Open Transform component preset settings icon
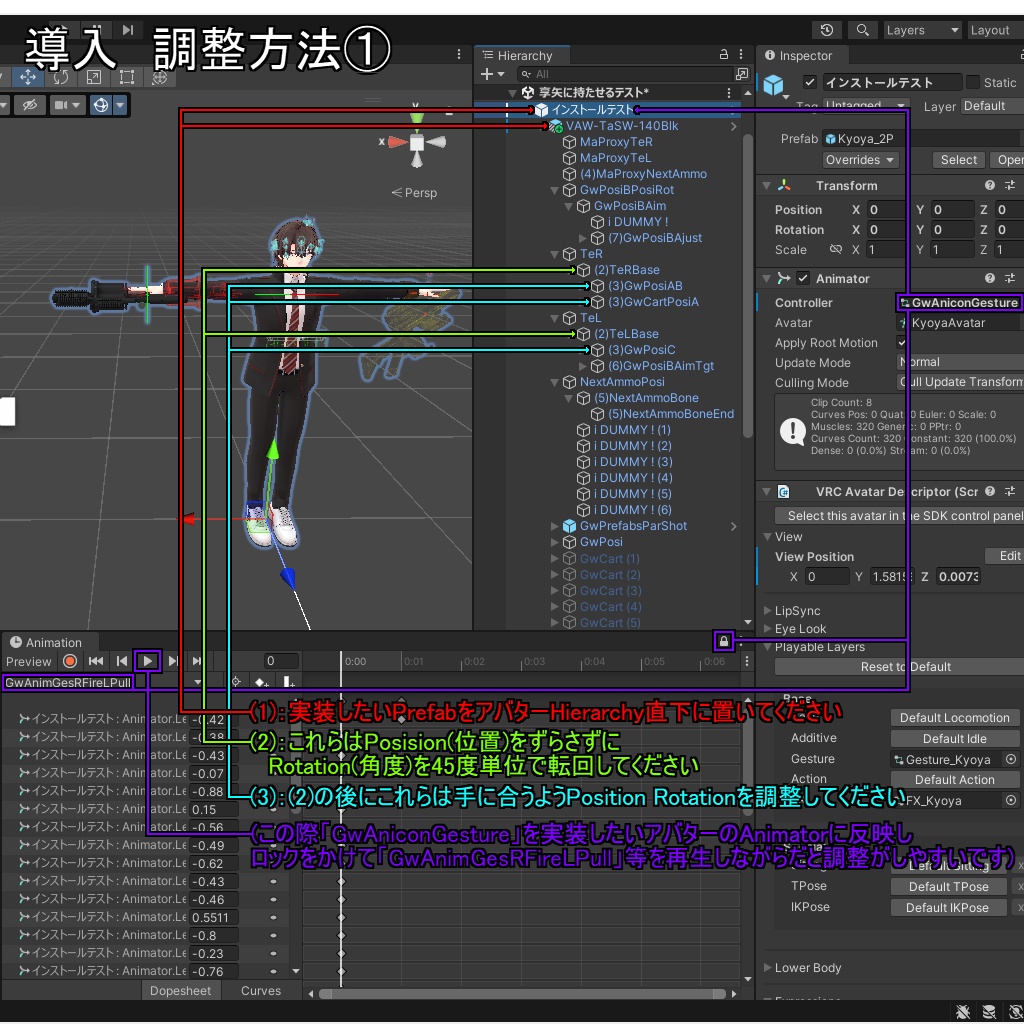 1010,185
